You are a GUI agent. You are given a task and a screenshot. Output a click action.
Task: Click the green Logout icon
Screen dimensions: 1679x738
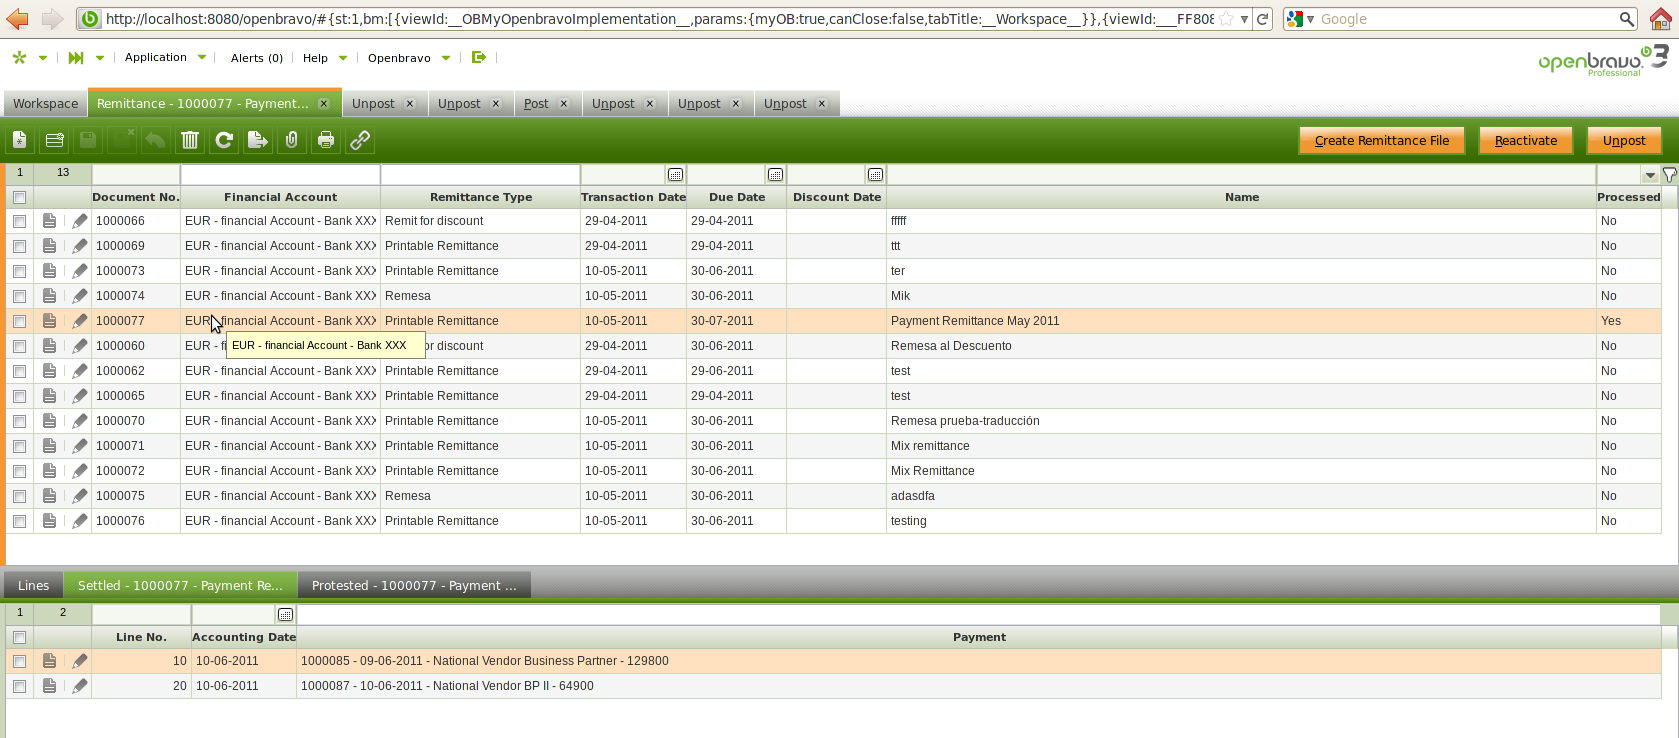tap(479, 58)
